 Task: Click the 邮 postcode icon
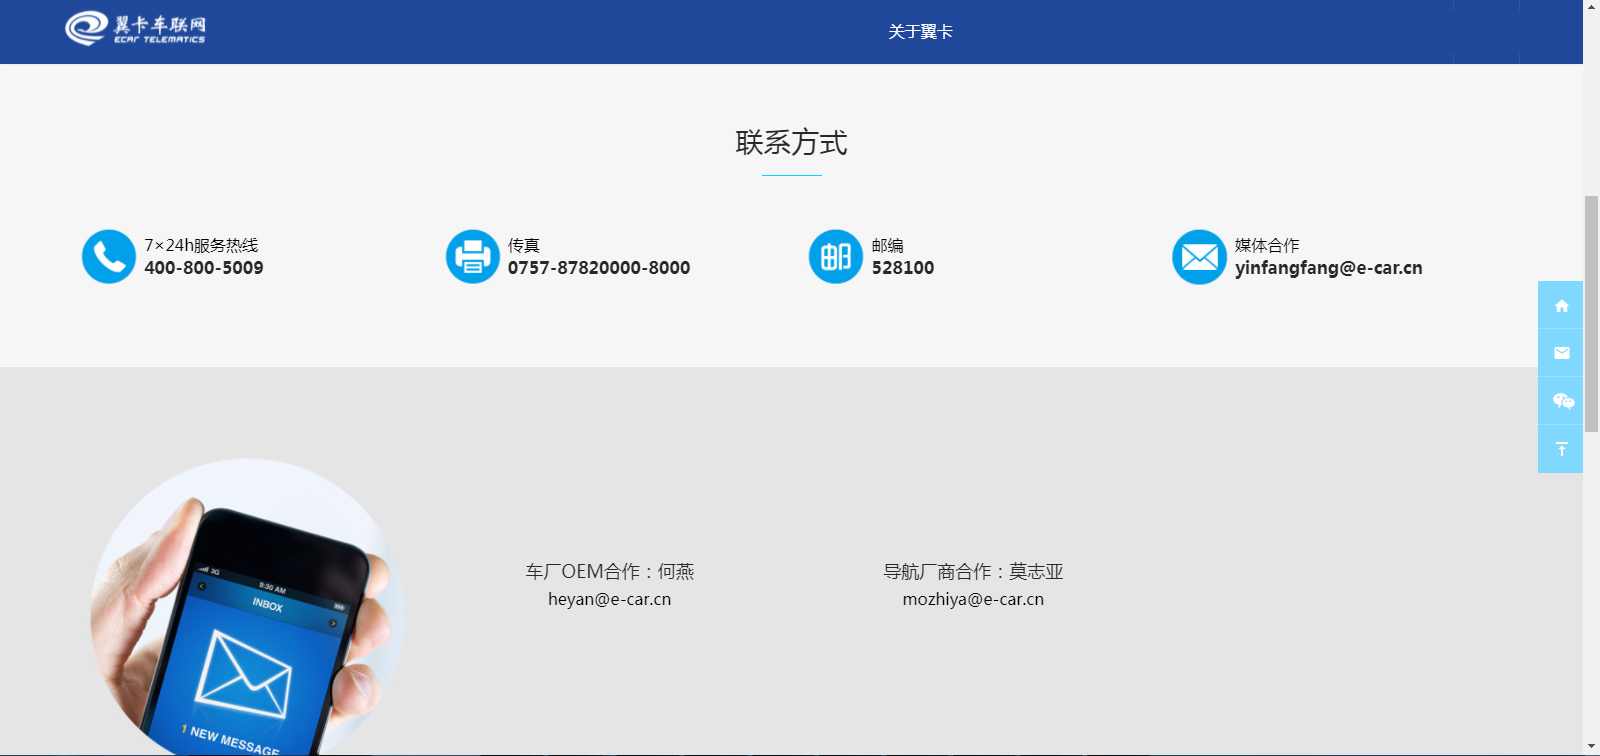click(x=836, y=257)
